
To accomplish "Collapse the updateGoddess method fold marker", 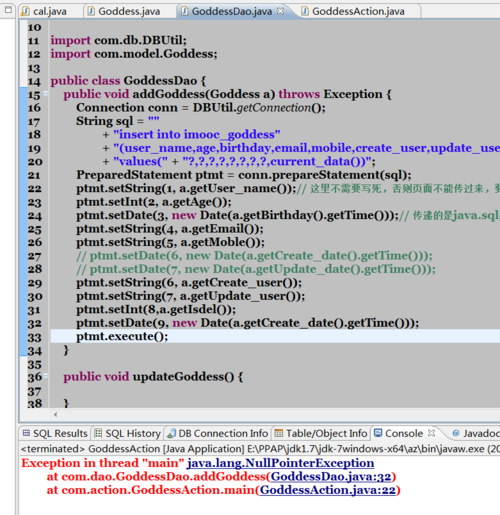I will click(x=46, y=376).
